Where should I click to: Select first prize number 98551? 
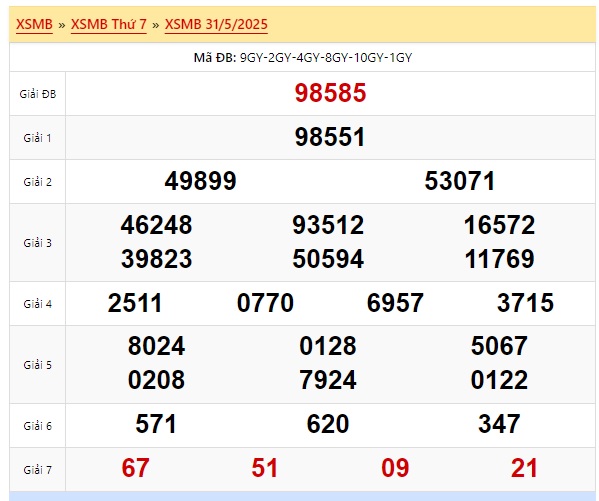click(330, 137)
